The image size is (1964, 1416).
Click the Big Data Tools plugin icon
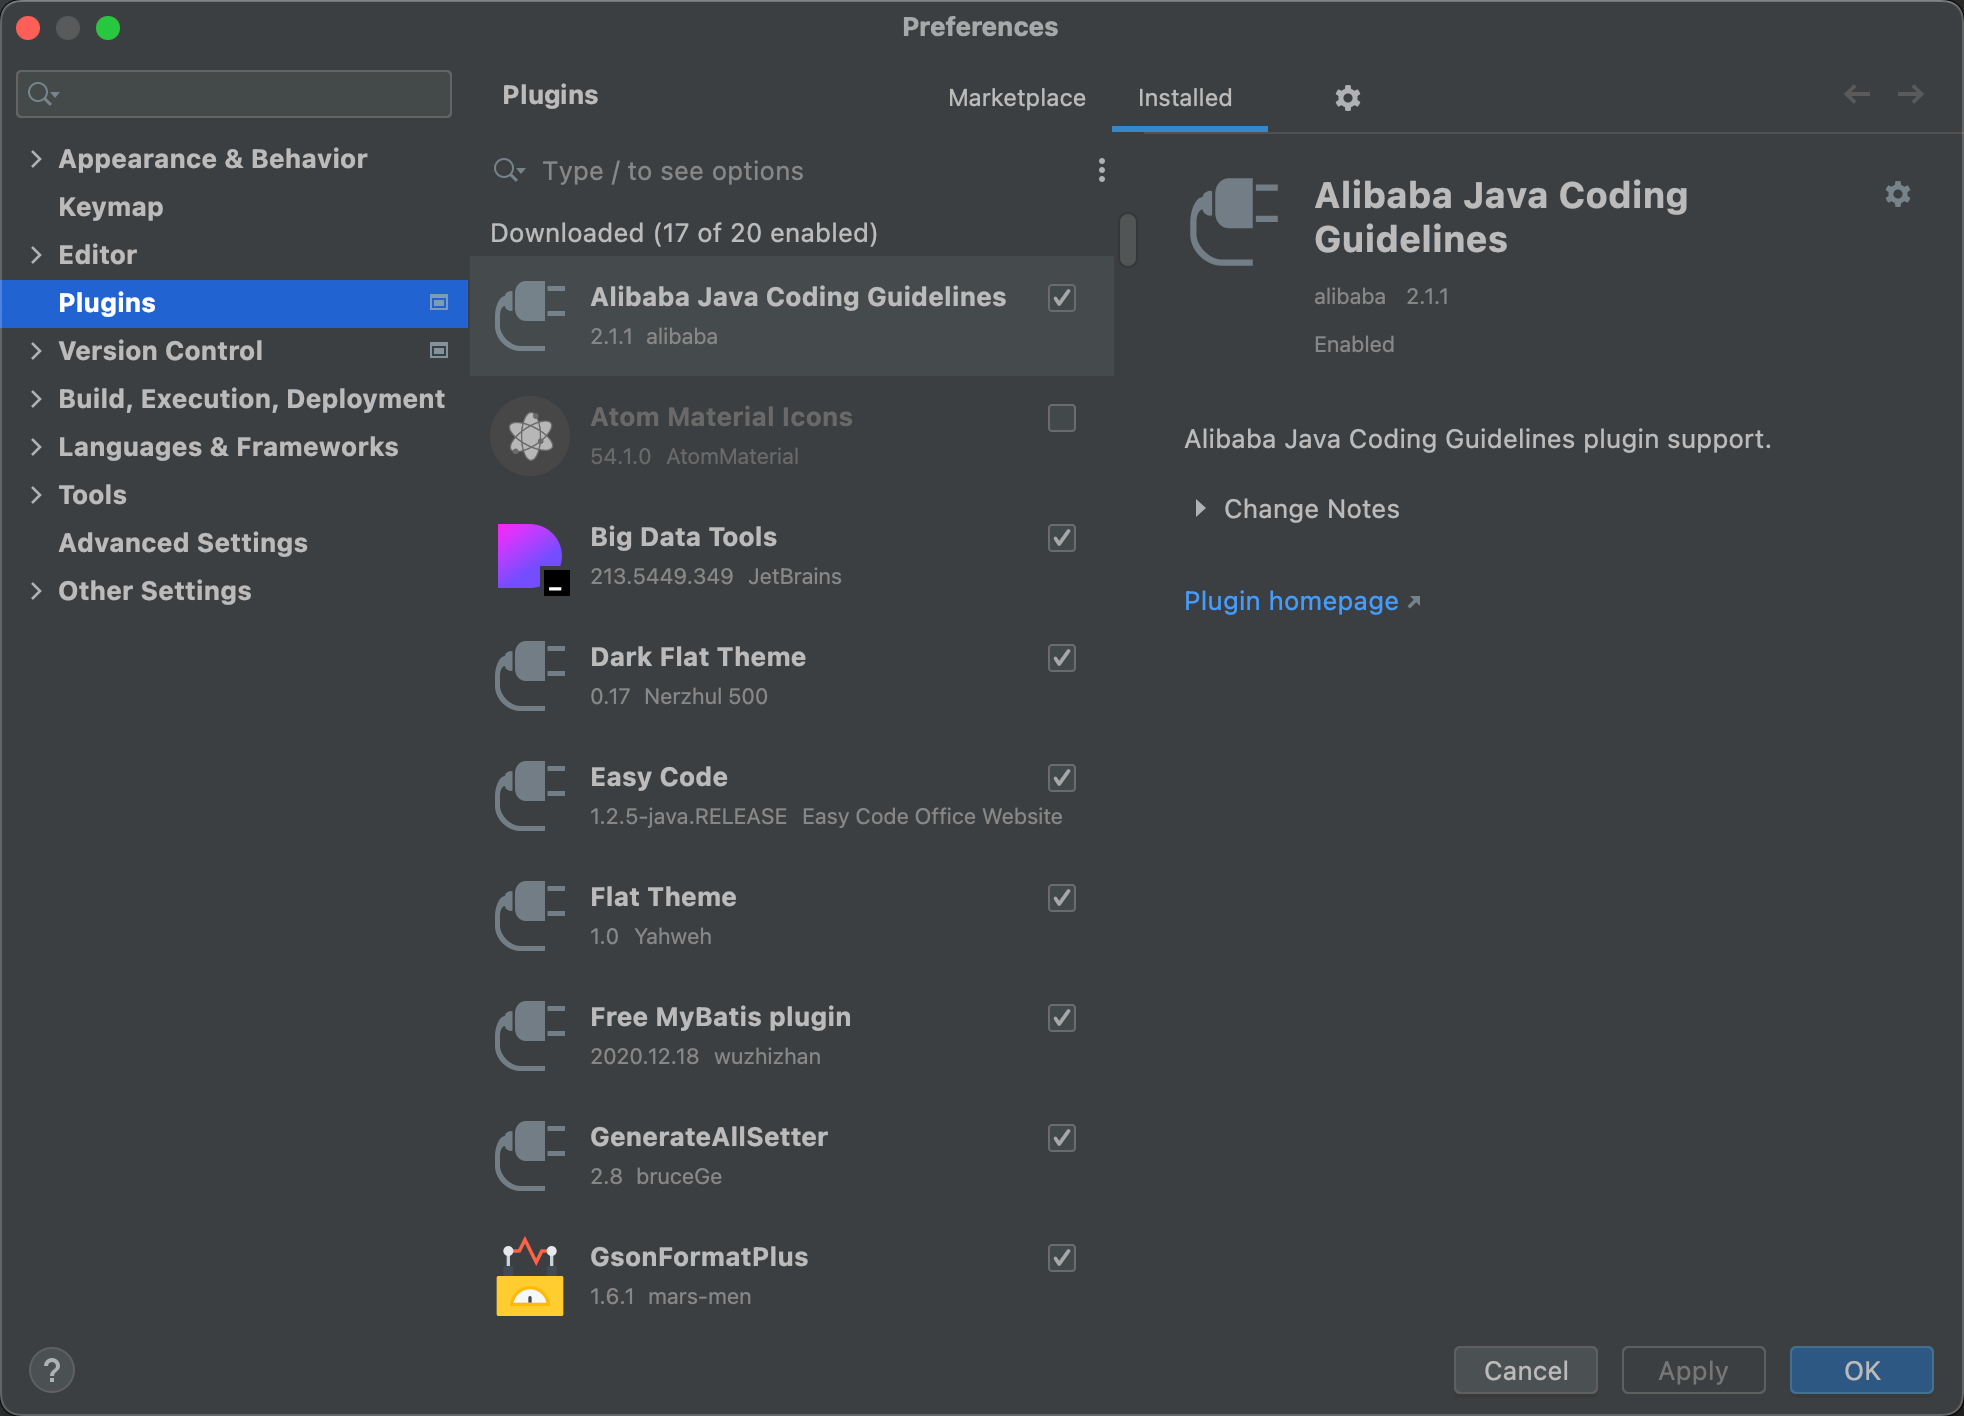pyautogui.click(x=531, y=558)
